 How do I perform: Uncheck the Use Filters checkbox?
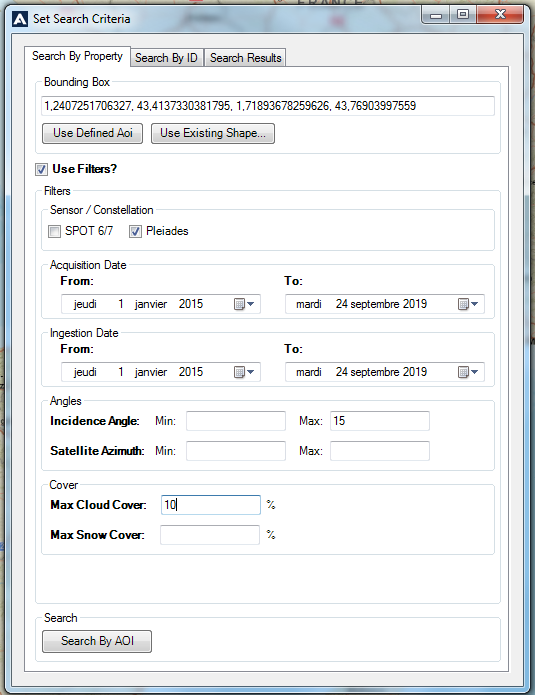click(41, 169)
